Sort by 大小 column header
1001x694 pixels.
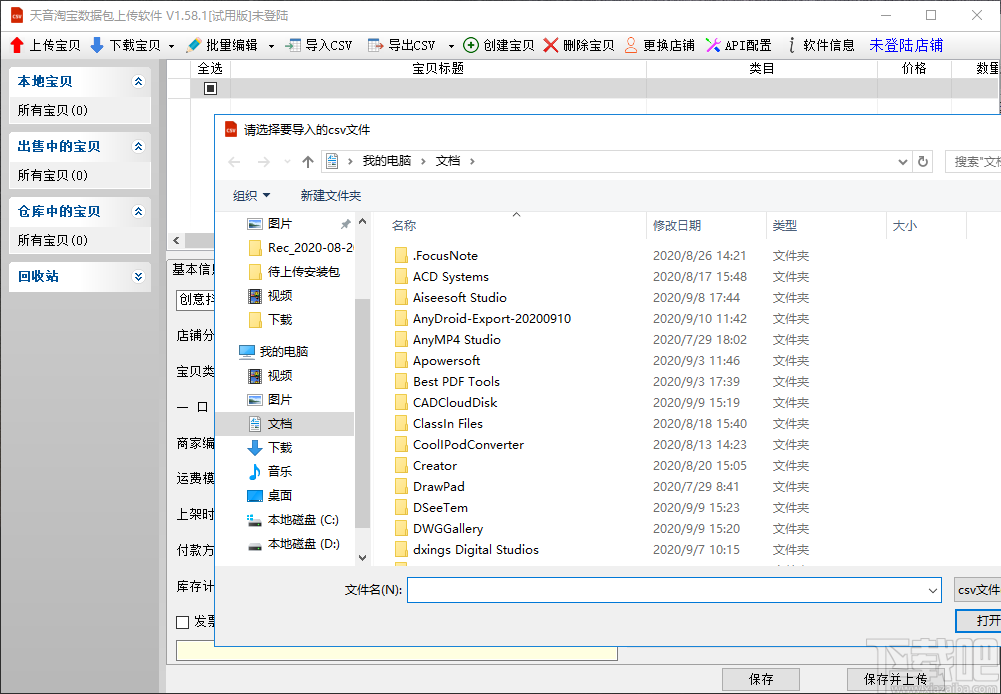pyautogui.click(x=905, y=225)
